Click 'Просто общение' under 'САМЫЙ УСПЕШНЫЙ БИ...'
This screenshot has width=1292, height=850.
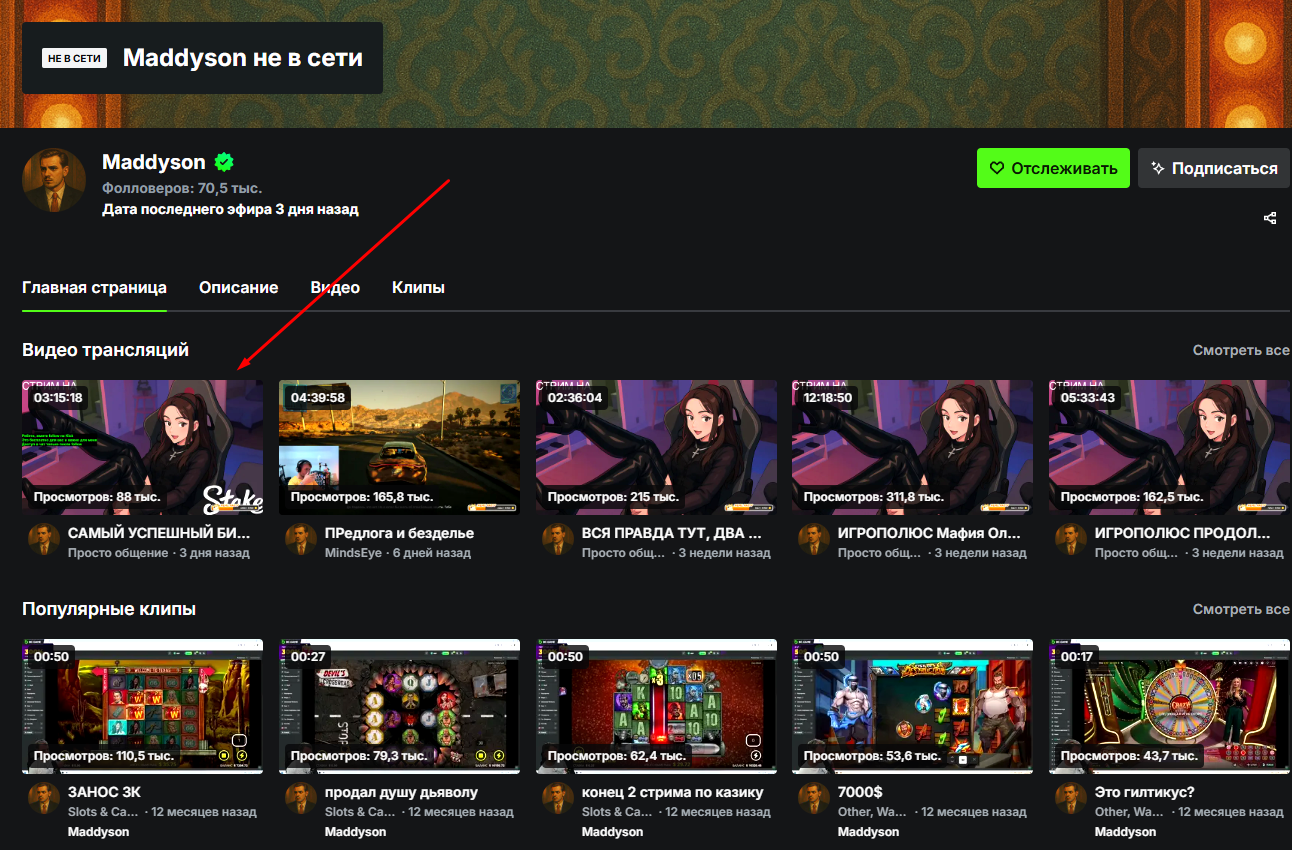point(118,553)
